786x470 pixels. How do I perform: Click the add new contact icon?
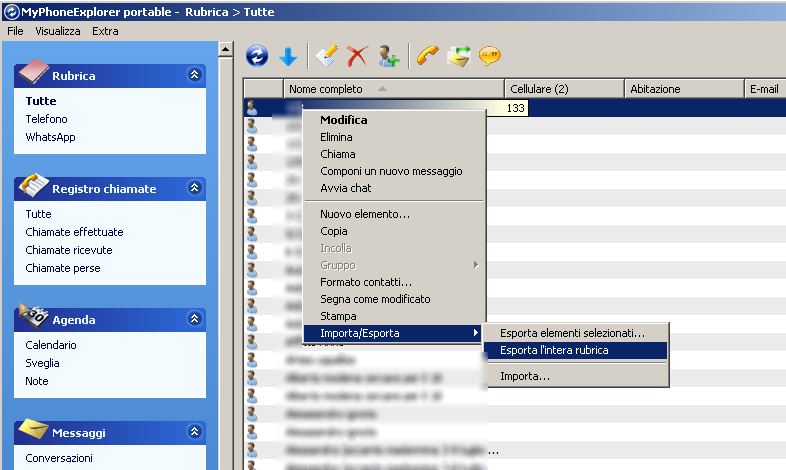click(x=388, y=56)
